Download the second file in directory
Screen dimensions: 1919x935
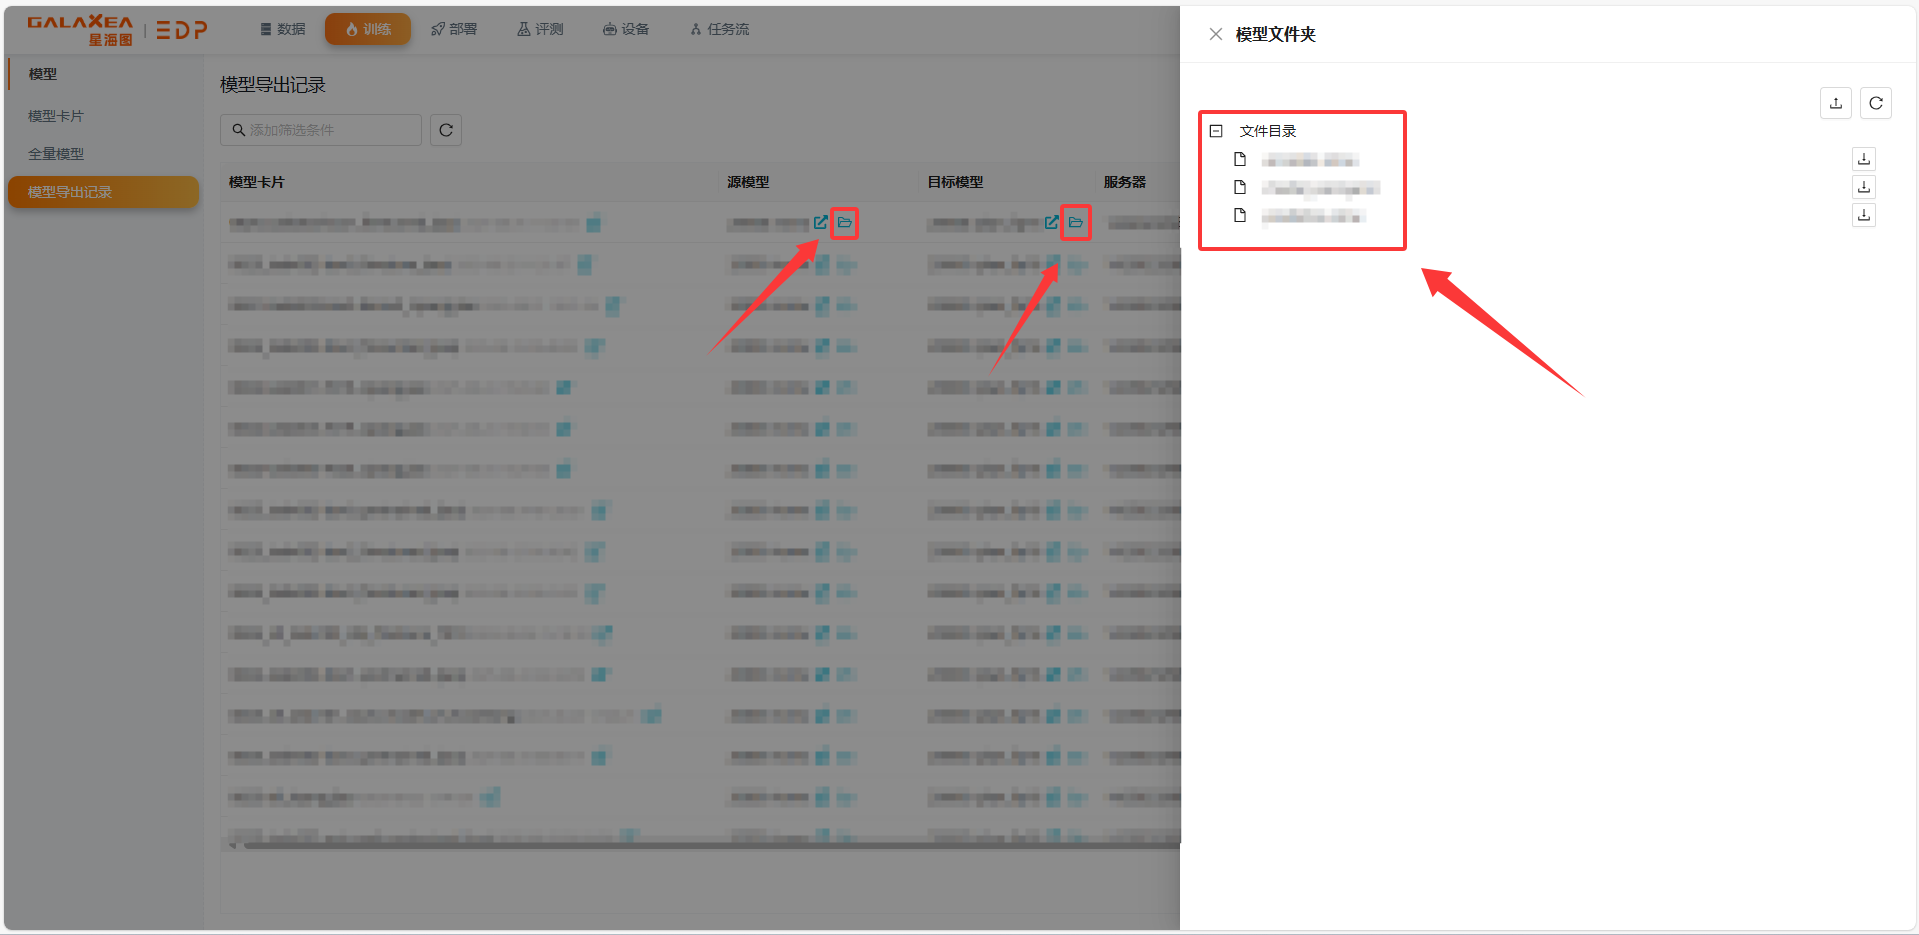(x=1863, y=187)
